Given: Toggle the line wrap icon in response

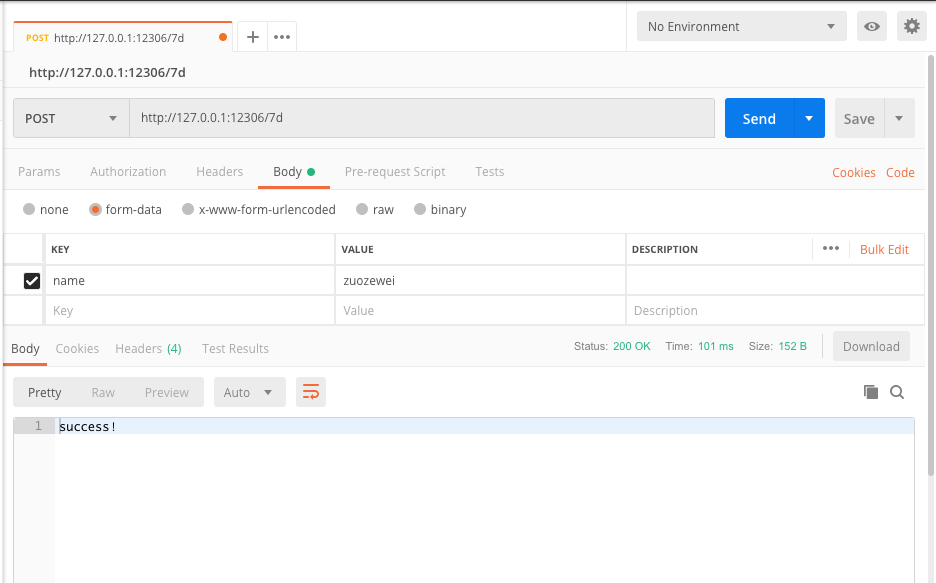Looking at the screenshot, I should [311, 392].
